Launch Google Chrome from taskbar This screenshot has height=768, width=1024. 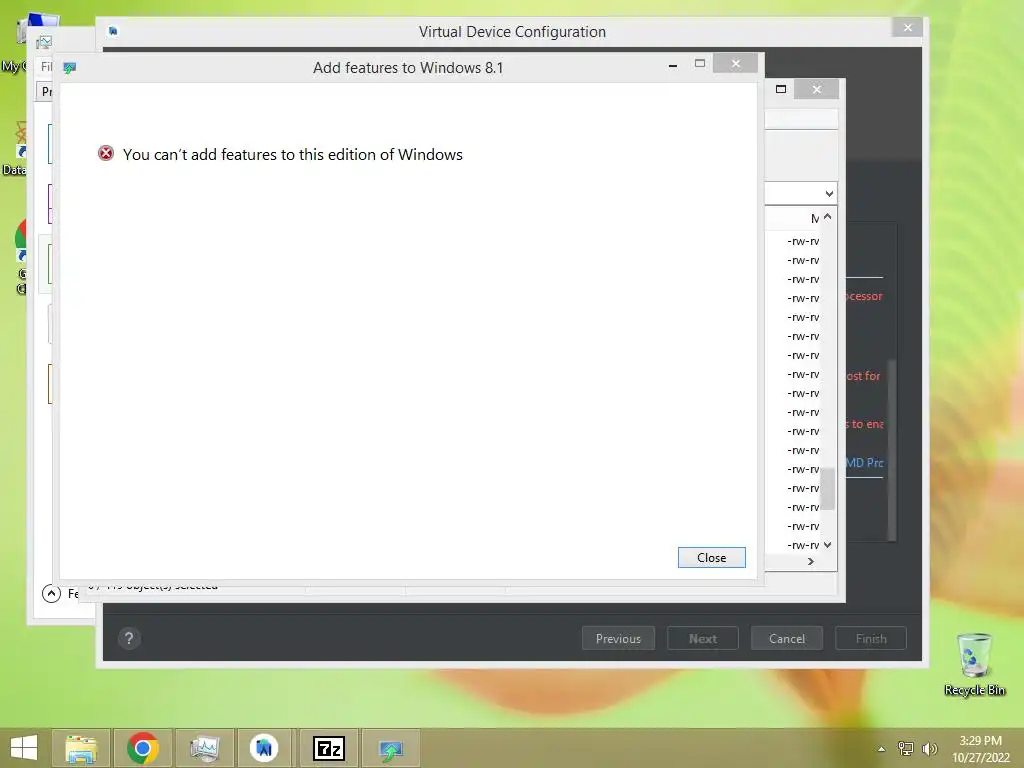point(142,748)
